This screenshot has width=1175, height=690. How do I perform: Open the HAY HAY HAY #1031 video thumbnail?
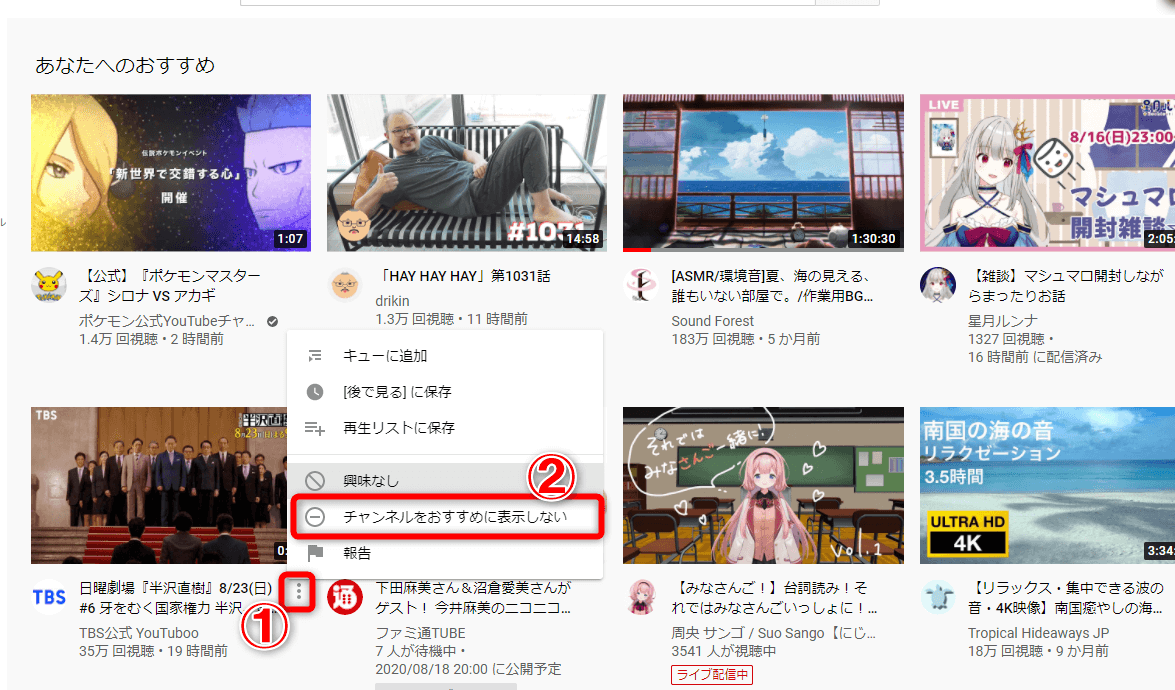467,172
